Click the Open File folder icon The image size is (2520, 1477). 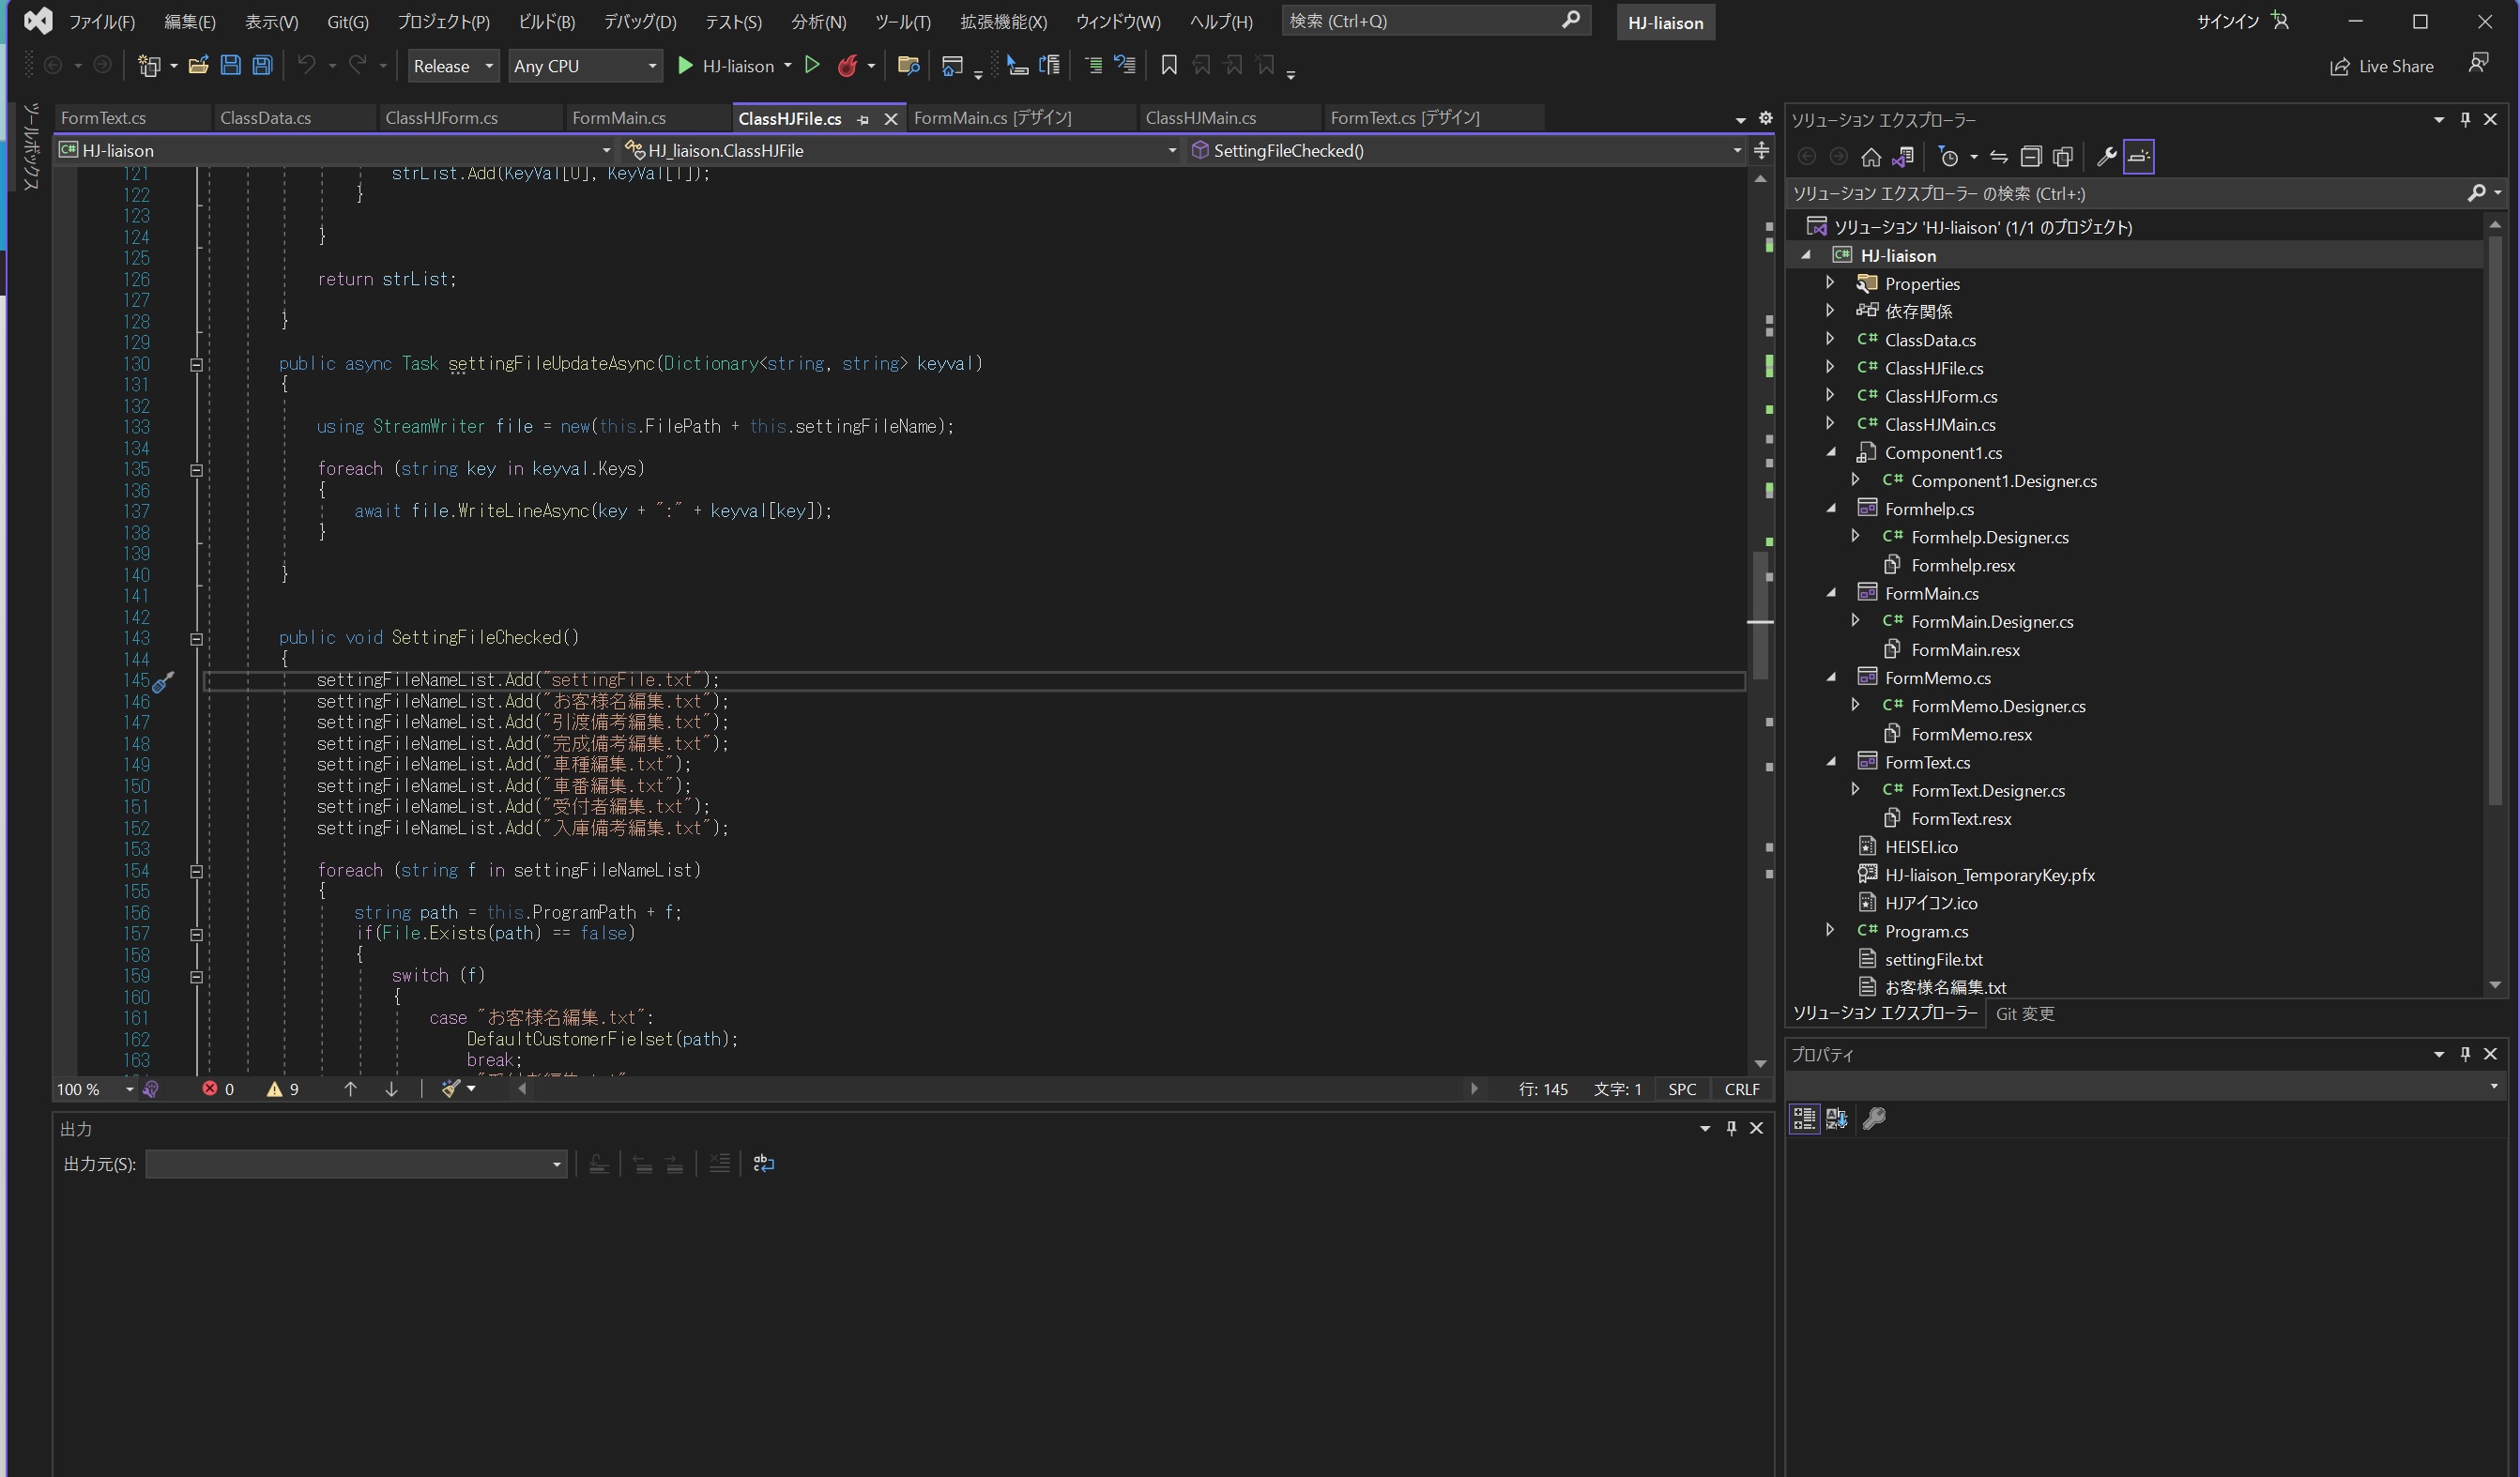pos(198,66)
